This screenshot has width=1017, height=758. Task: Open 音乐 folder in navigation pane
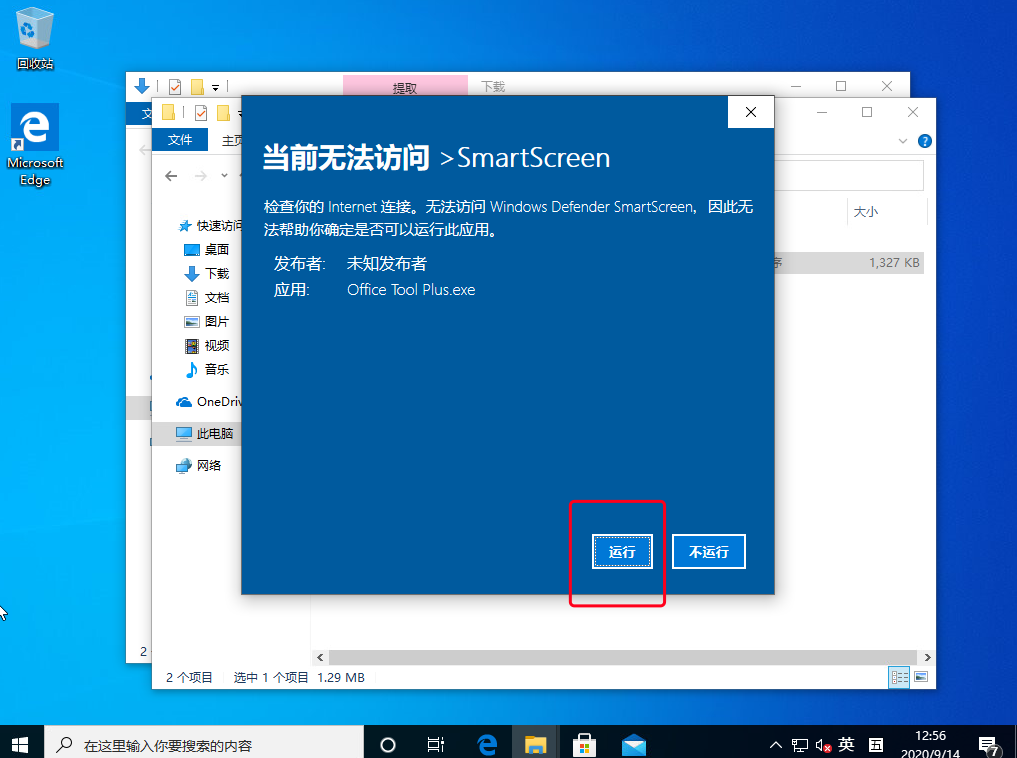[x=207, y=370]
